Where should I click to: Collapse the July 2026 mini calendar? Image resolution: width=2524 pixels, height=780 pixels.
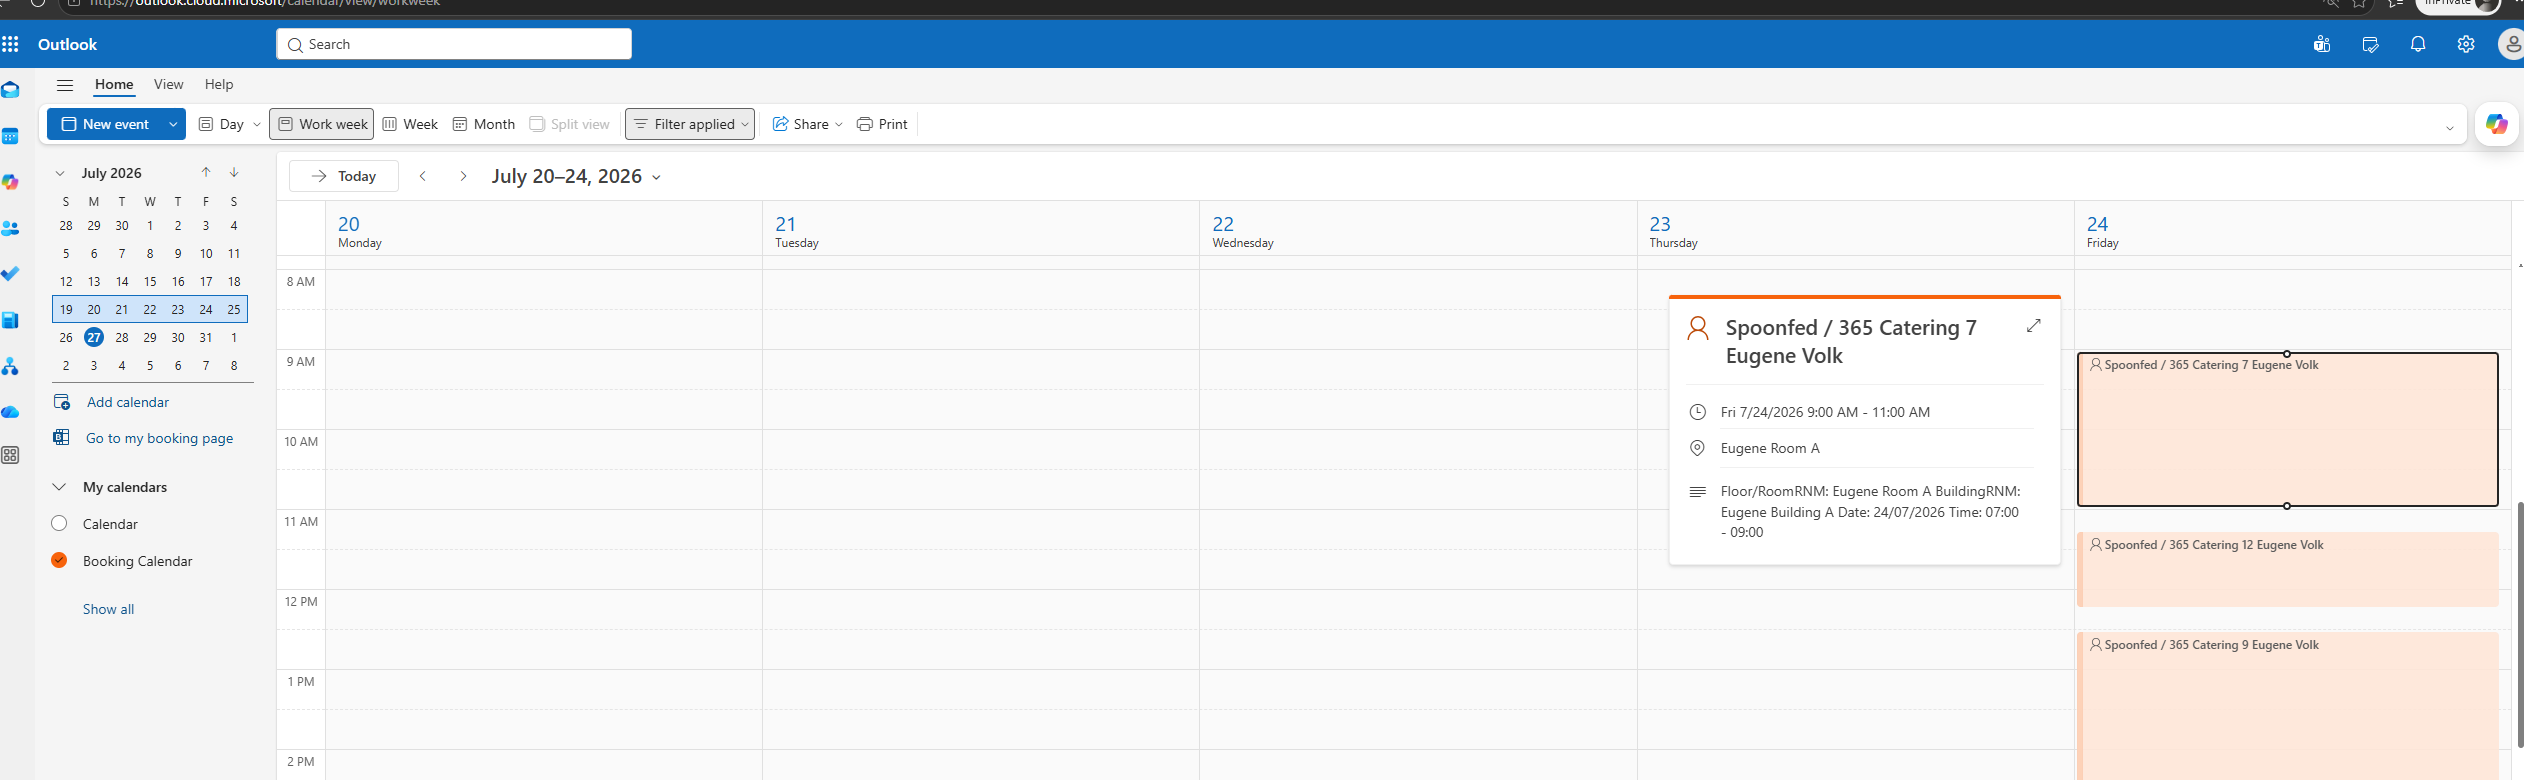[x=60, y=173]
